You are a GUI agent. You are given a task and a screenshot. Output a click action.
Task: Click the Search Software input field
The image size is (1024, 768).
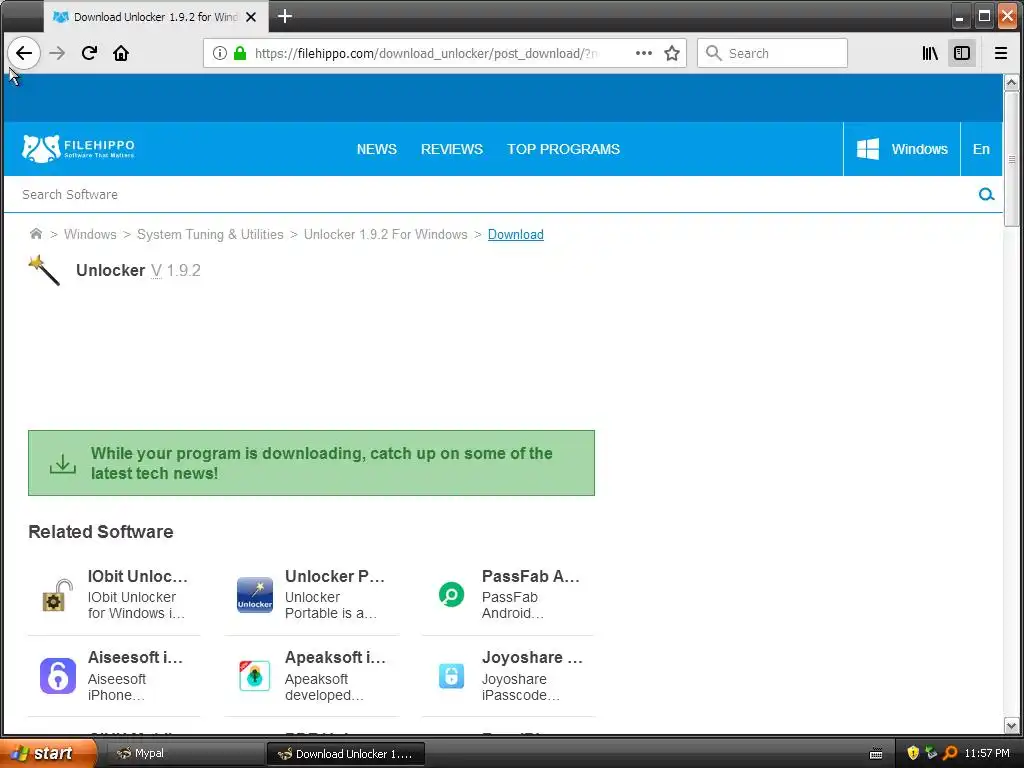(x=490, y=195)
